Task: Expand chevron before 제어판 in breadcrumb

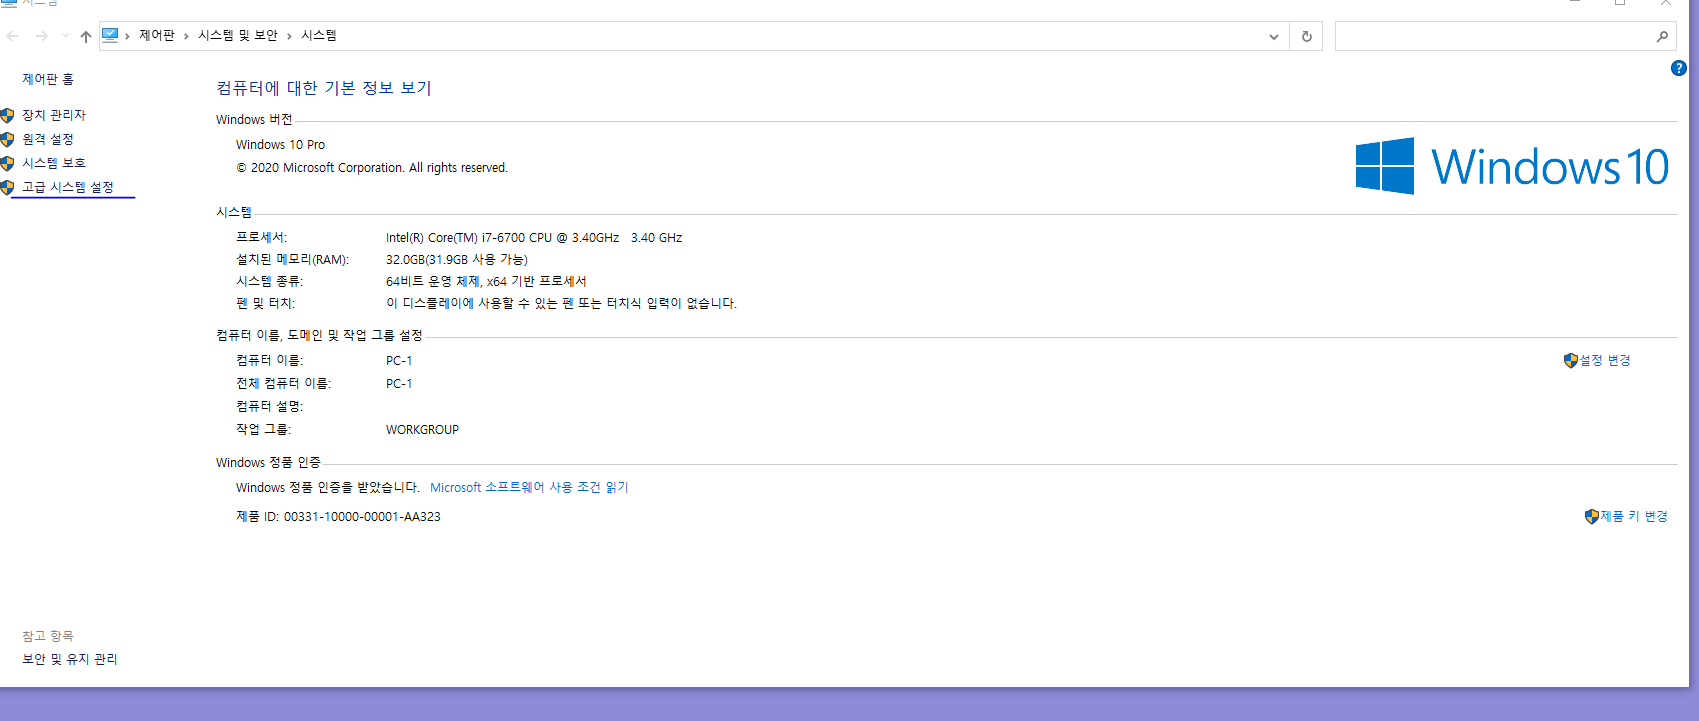Action: pos(127,36)
